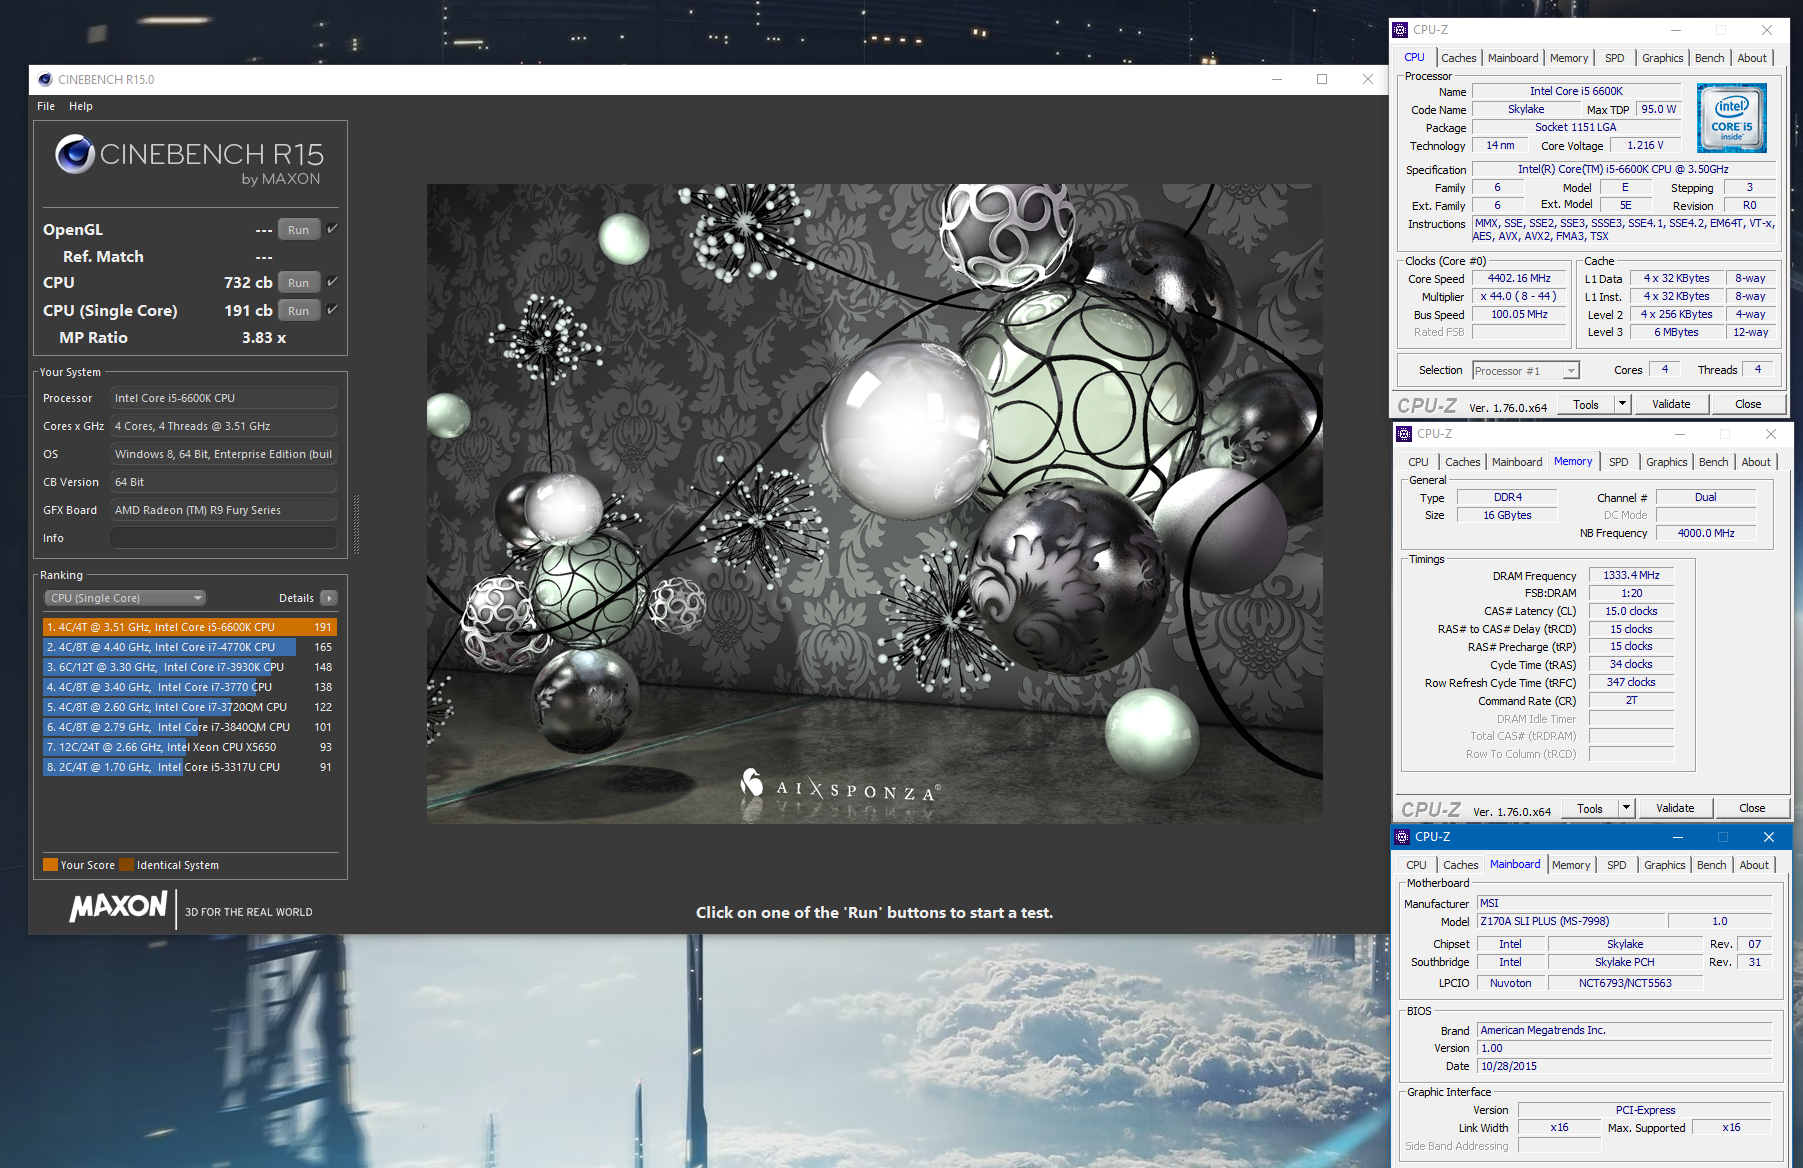Click the Cinebench app icon in title bar
This screenshot has width=1803, height=1168.
45,79
